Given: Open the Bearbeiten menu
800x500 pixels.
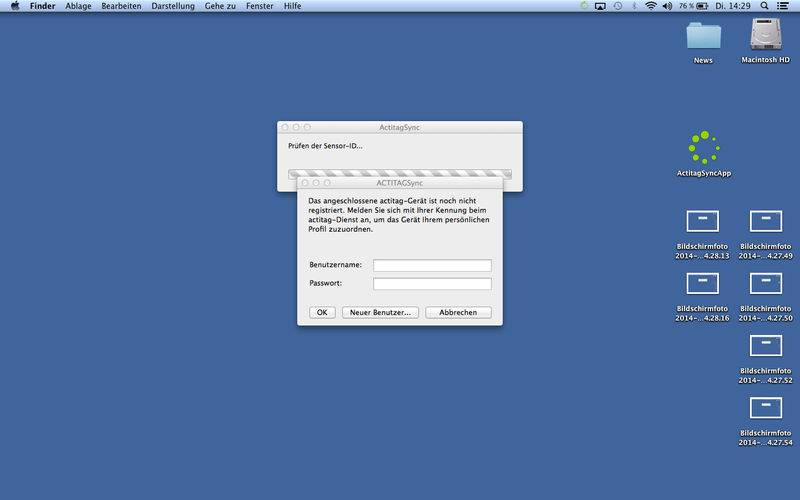Looking at the screenshot, I should [121, 6].
